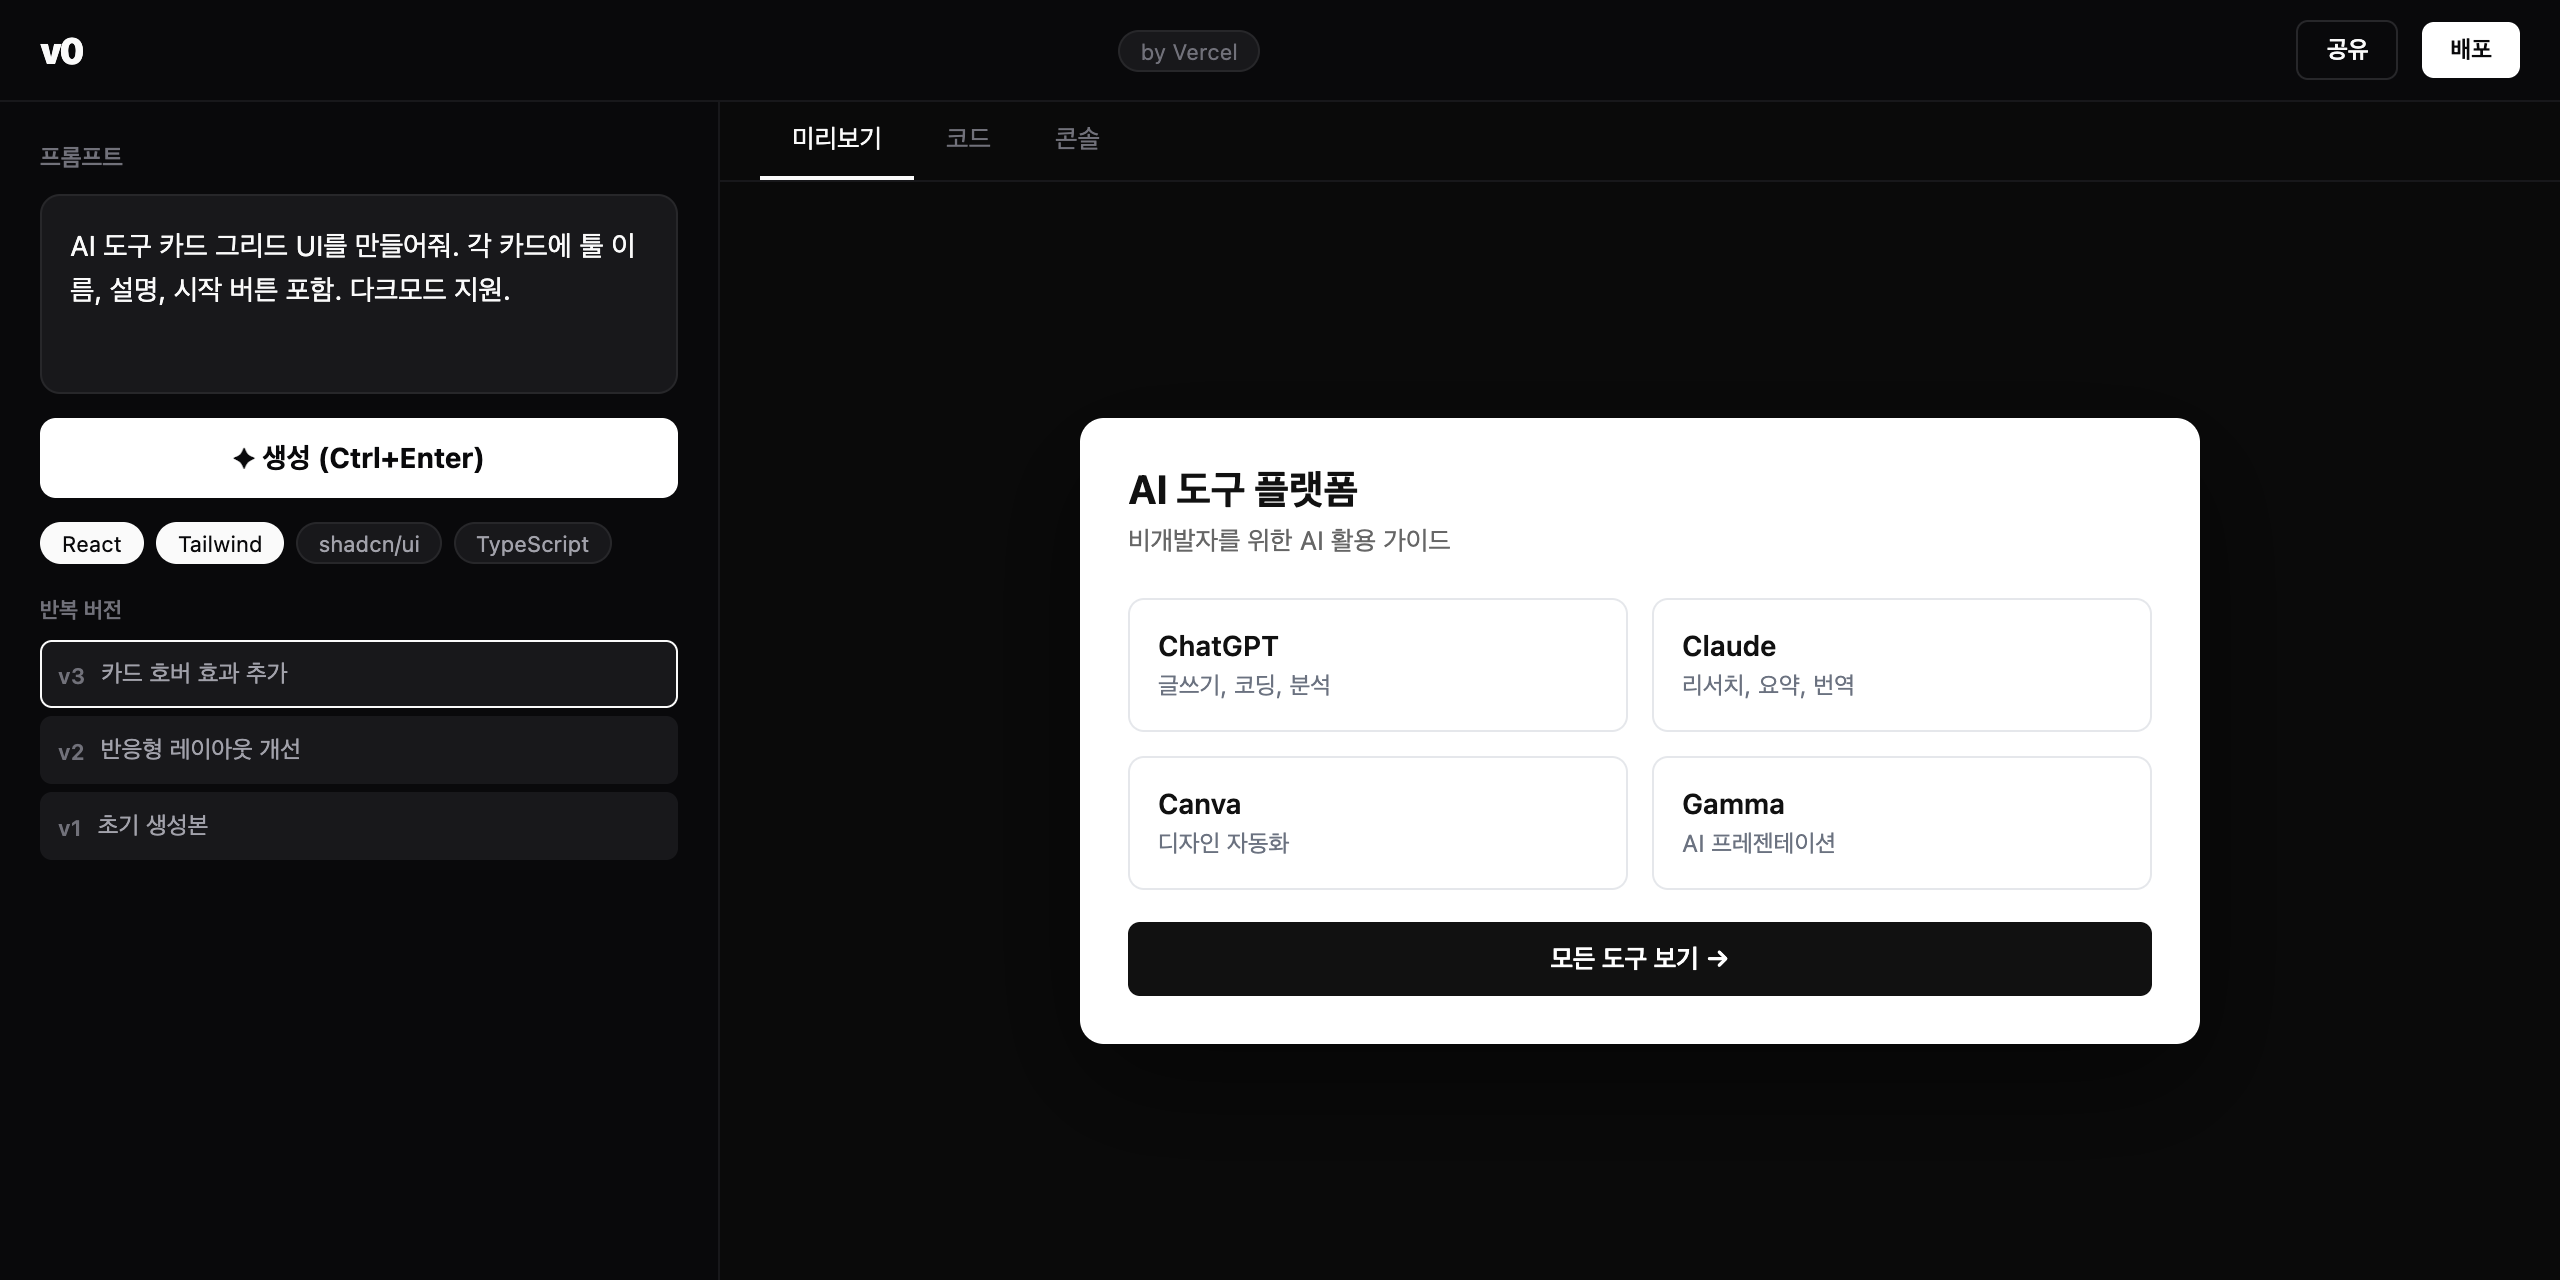
Task: Click the 프롬프트 section label
Action: coord(81,156)
